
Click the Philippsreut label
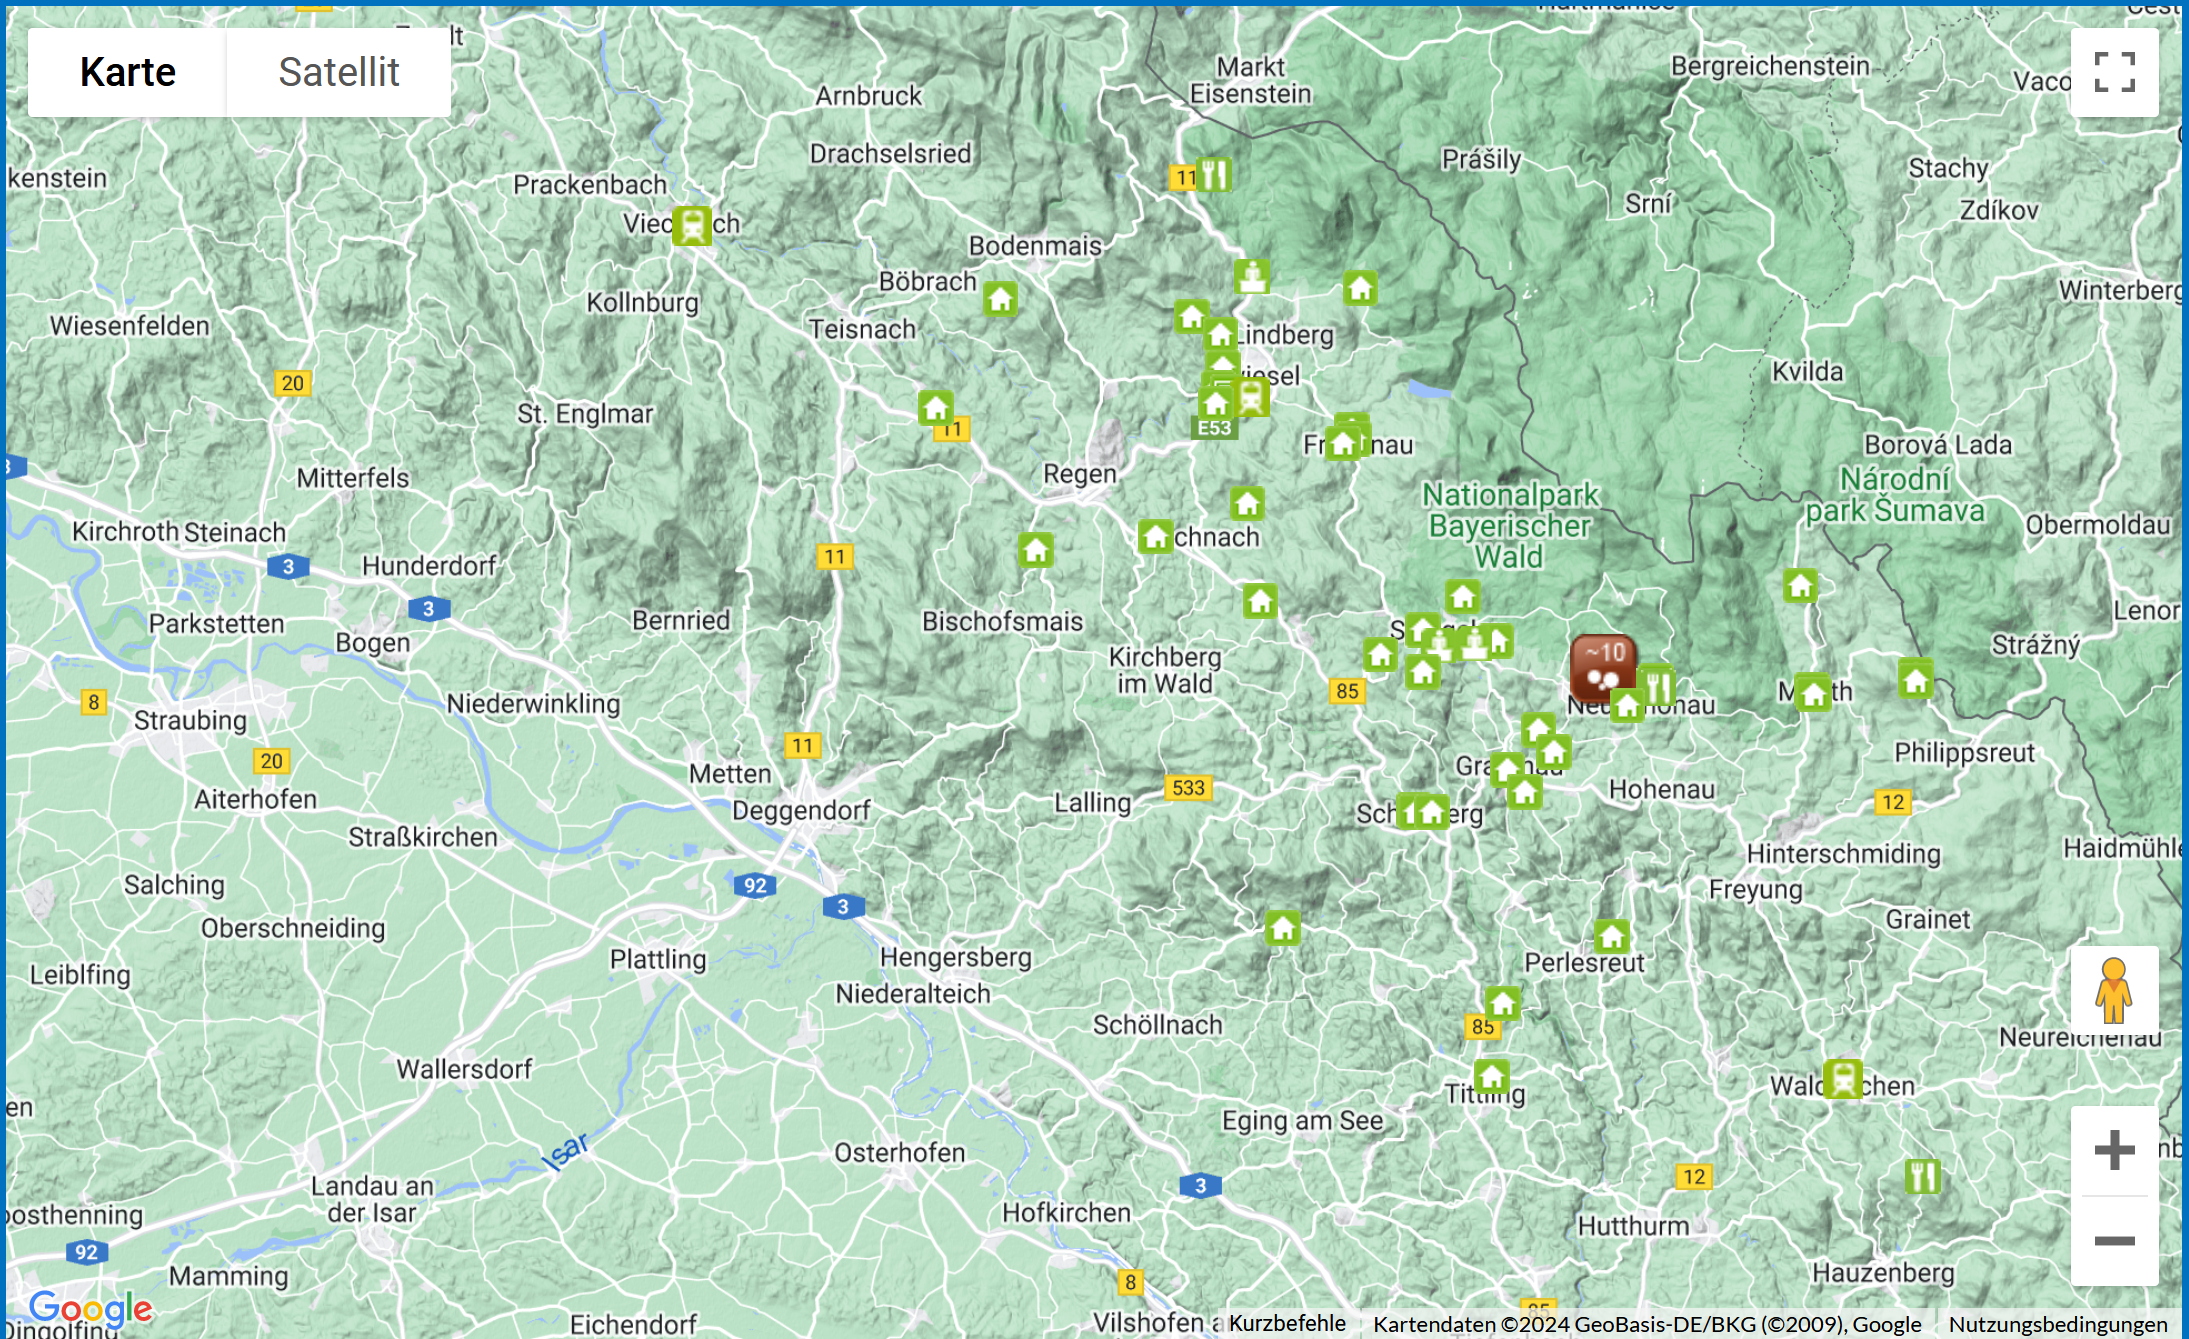pos(1964,752)
